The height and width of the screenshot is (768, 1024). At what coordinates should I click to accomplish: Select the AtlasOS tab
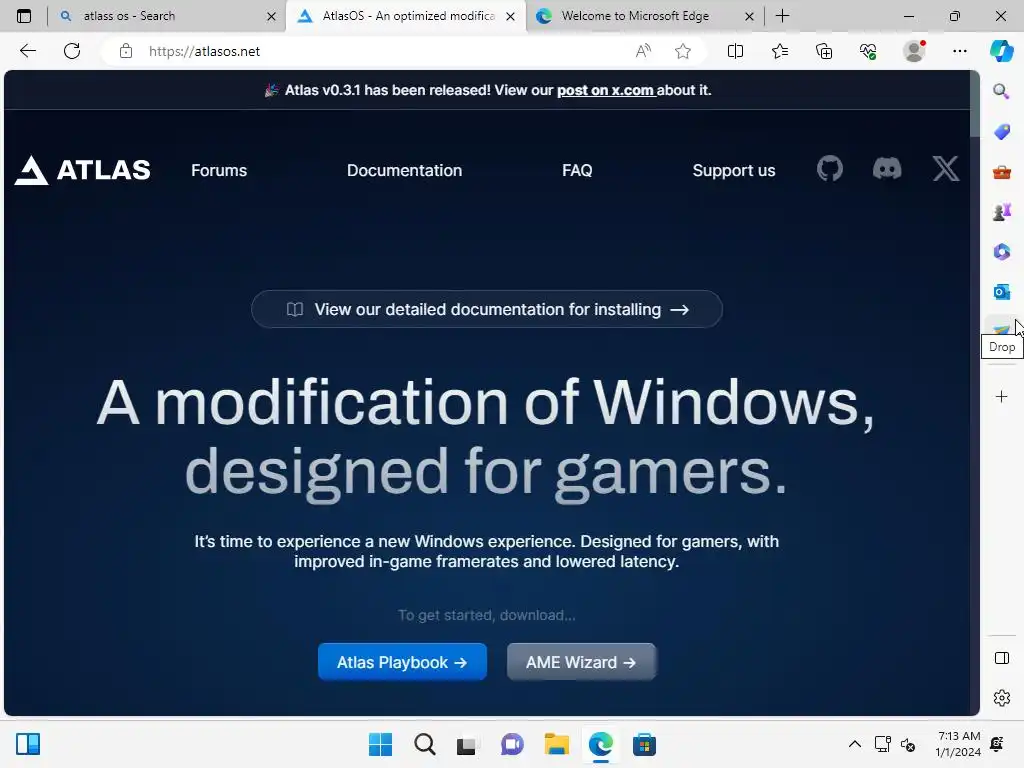point(406,16)
